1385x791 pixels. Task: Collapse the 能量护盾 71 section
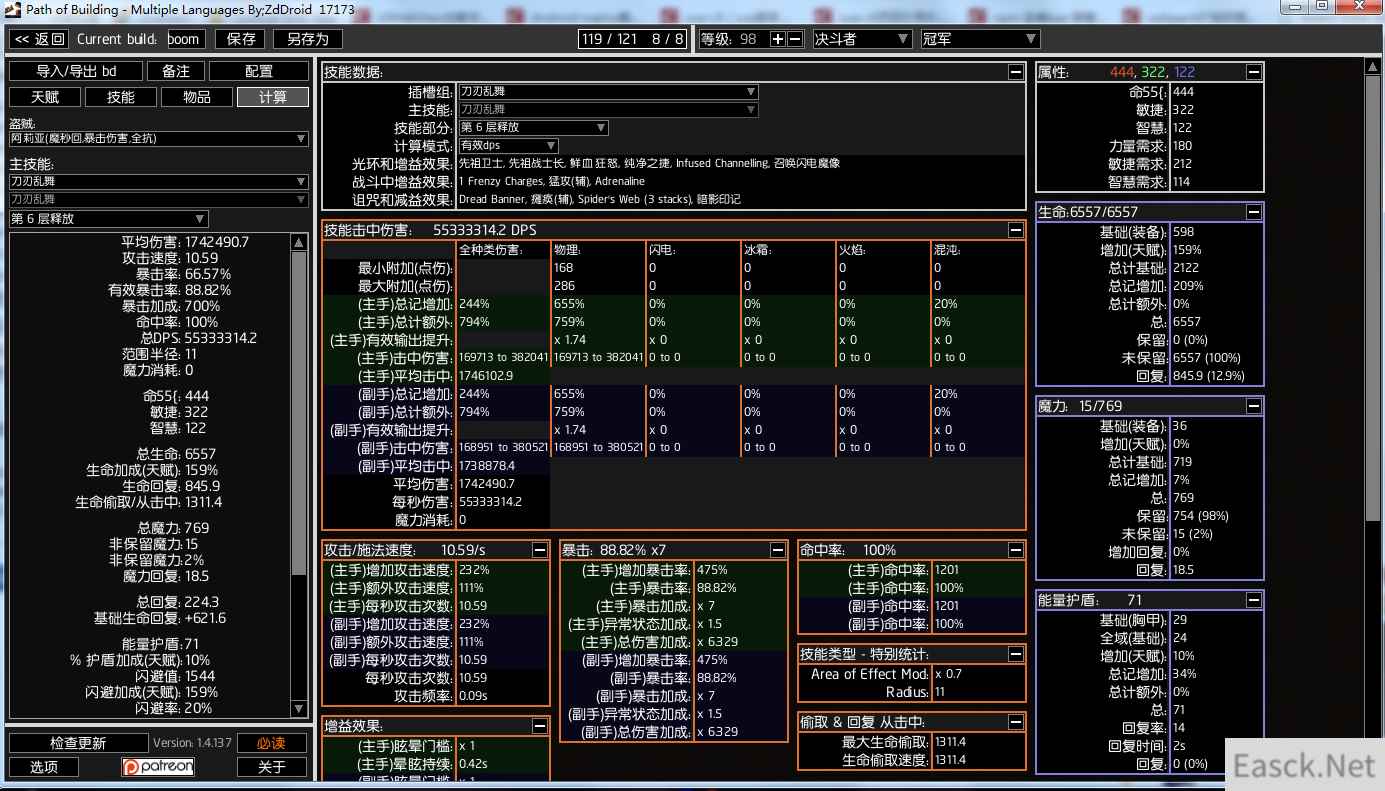[1254, 600]
